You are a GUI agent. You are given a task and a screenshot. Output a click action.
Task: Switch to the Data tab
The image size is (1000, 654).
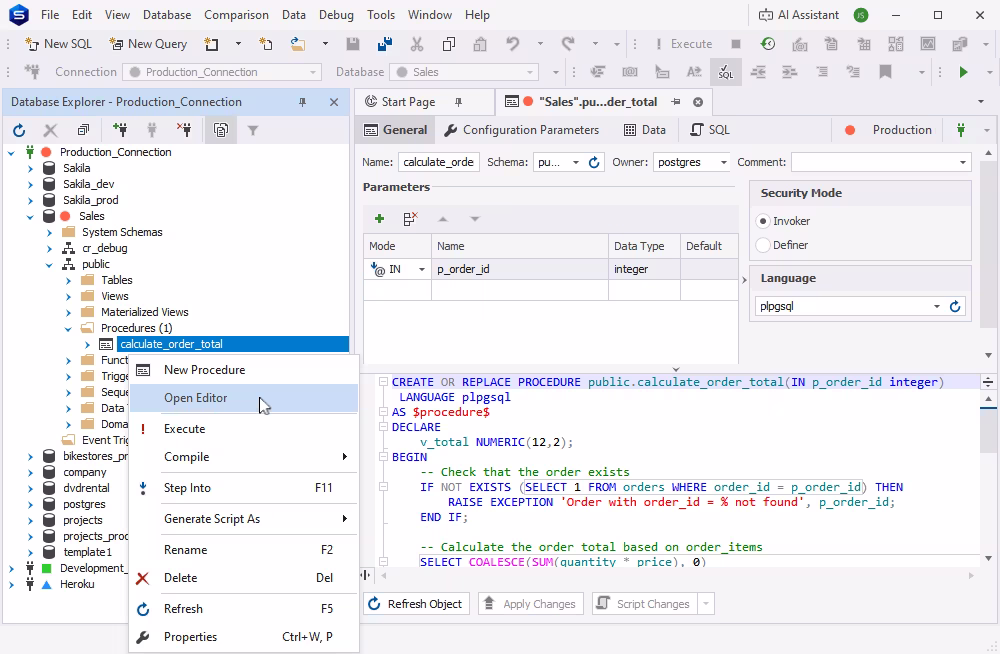[645, 130]
